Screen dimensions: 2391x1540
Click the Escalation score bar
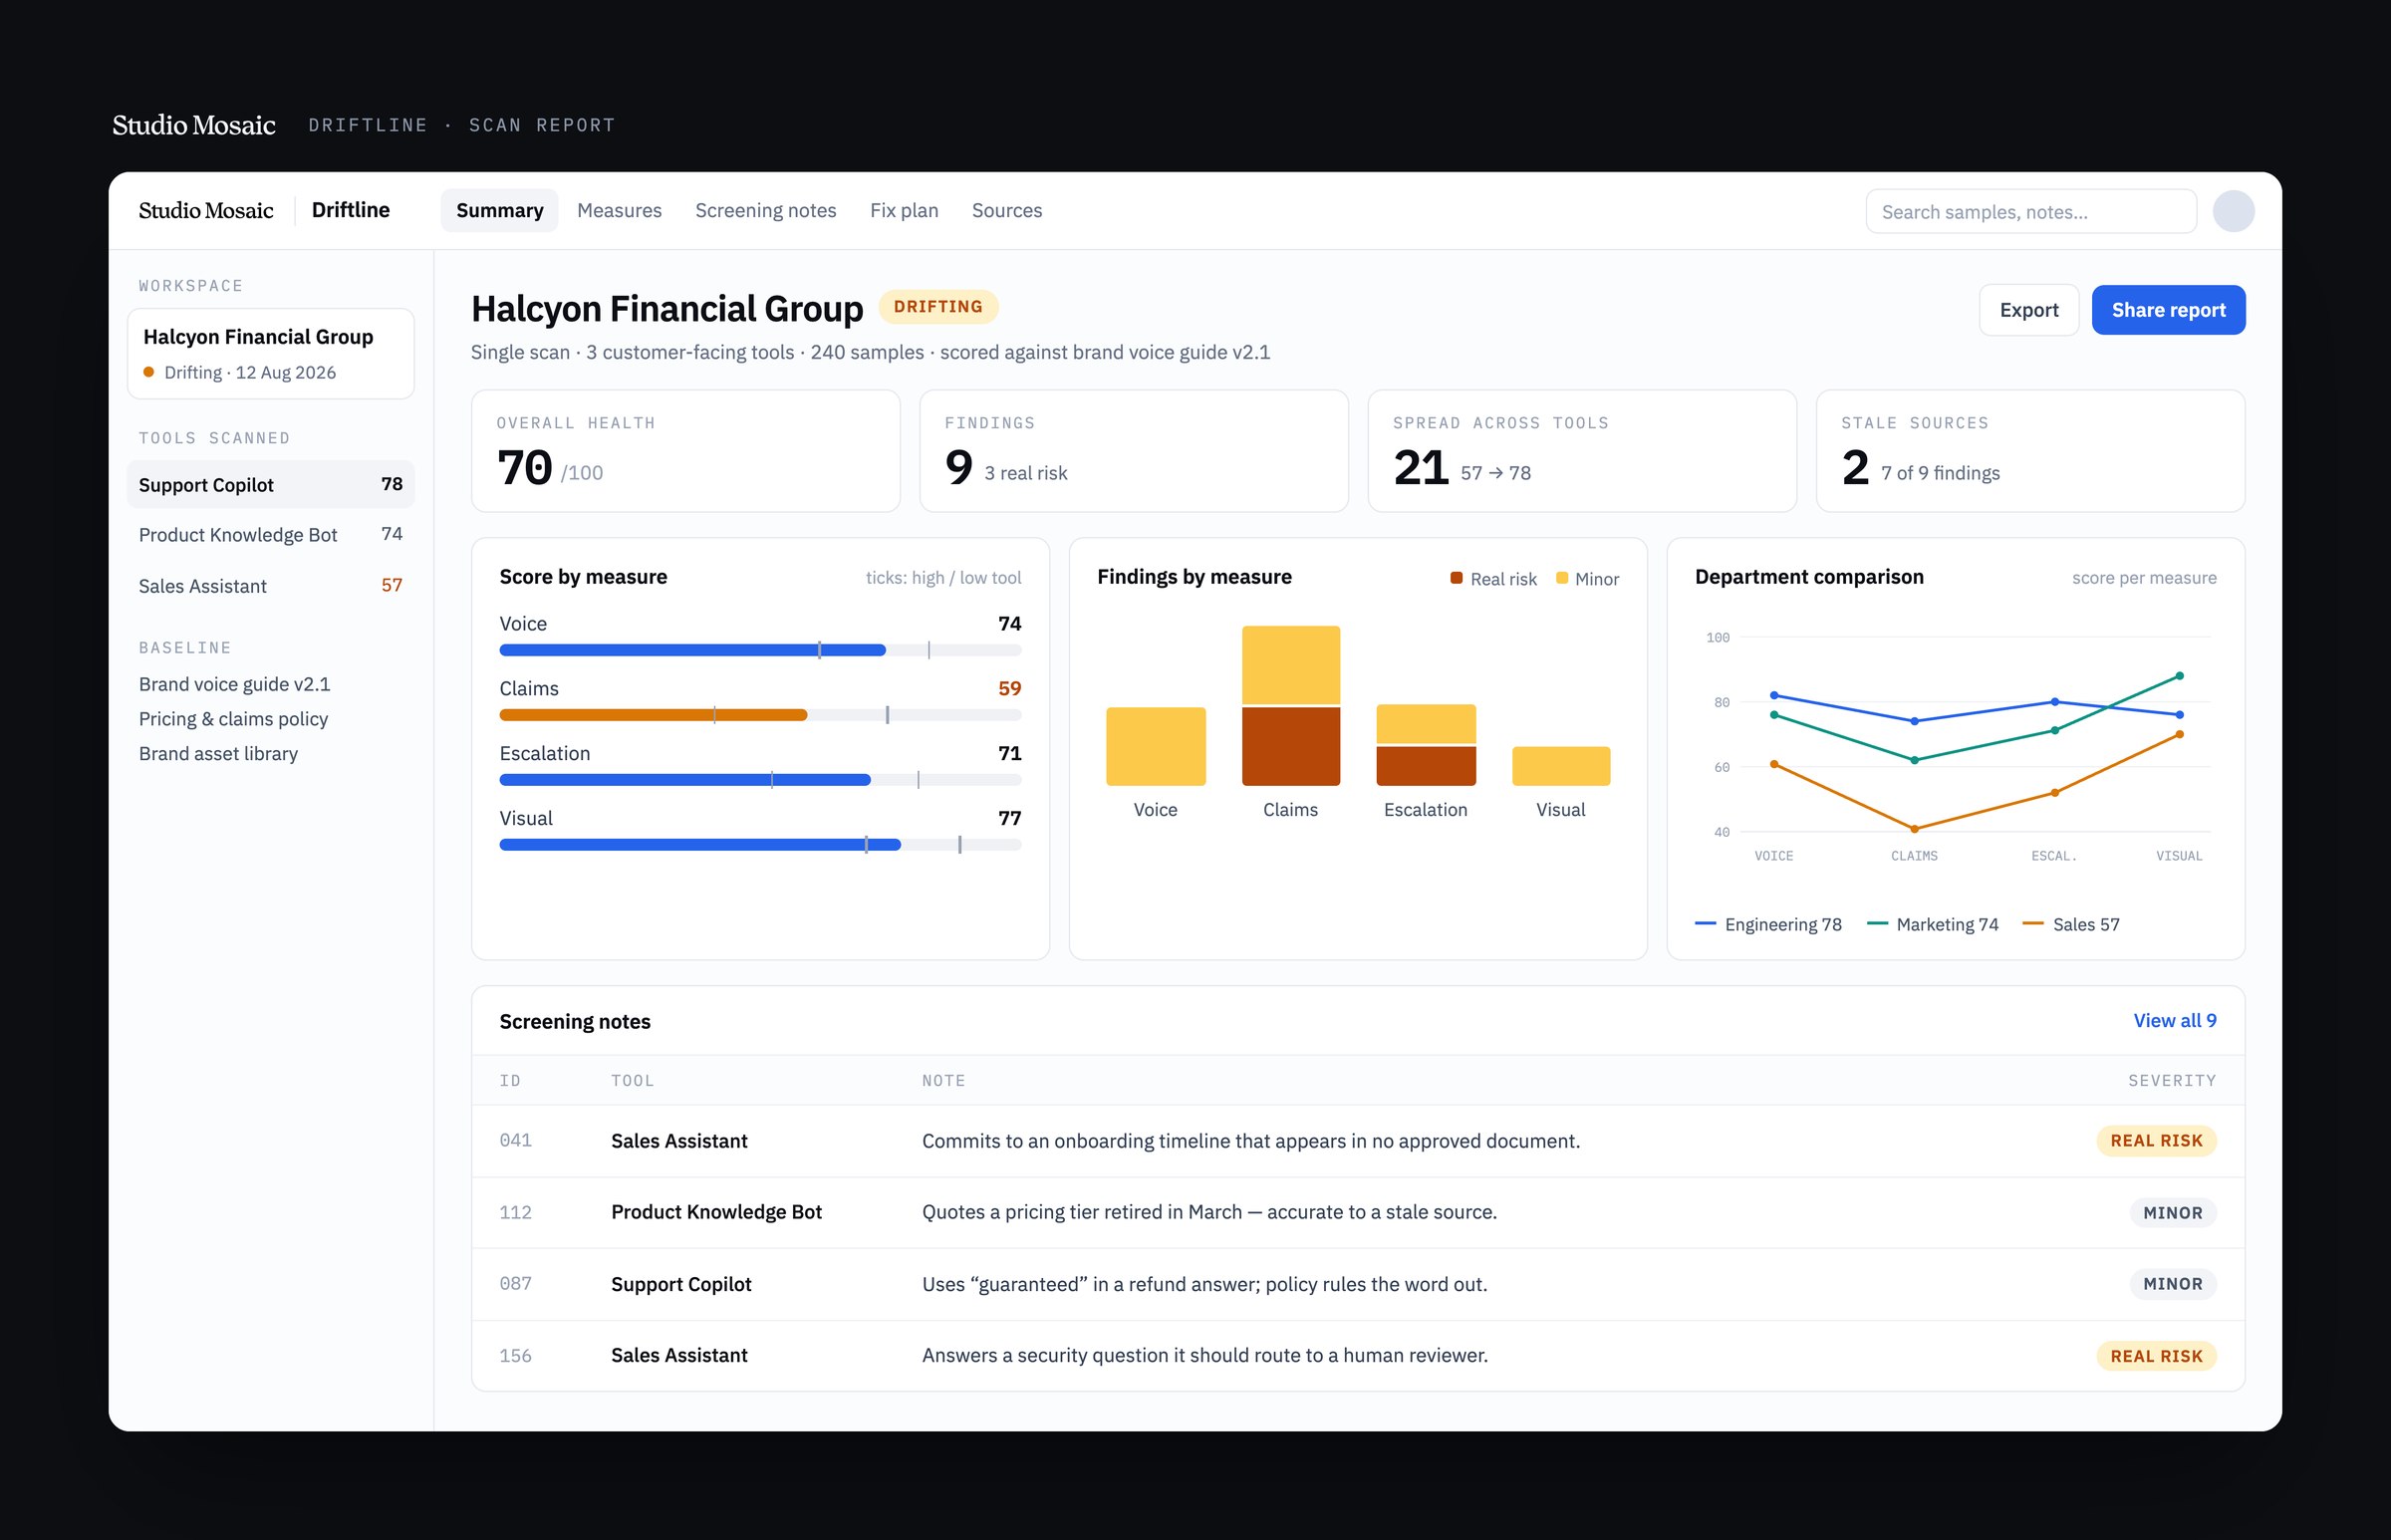tap(760, 780)
